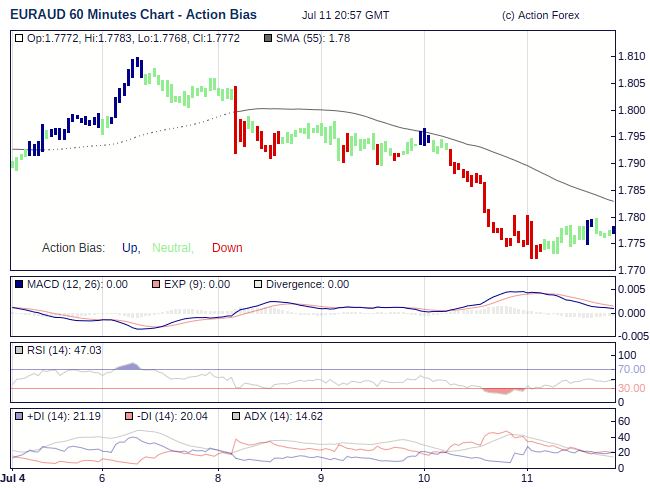Select the 'Down' action bias label
The width and height of the screenshot is (650, 489).
coord(227,248)
